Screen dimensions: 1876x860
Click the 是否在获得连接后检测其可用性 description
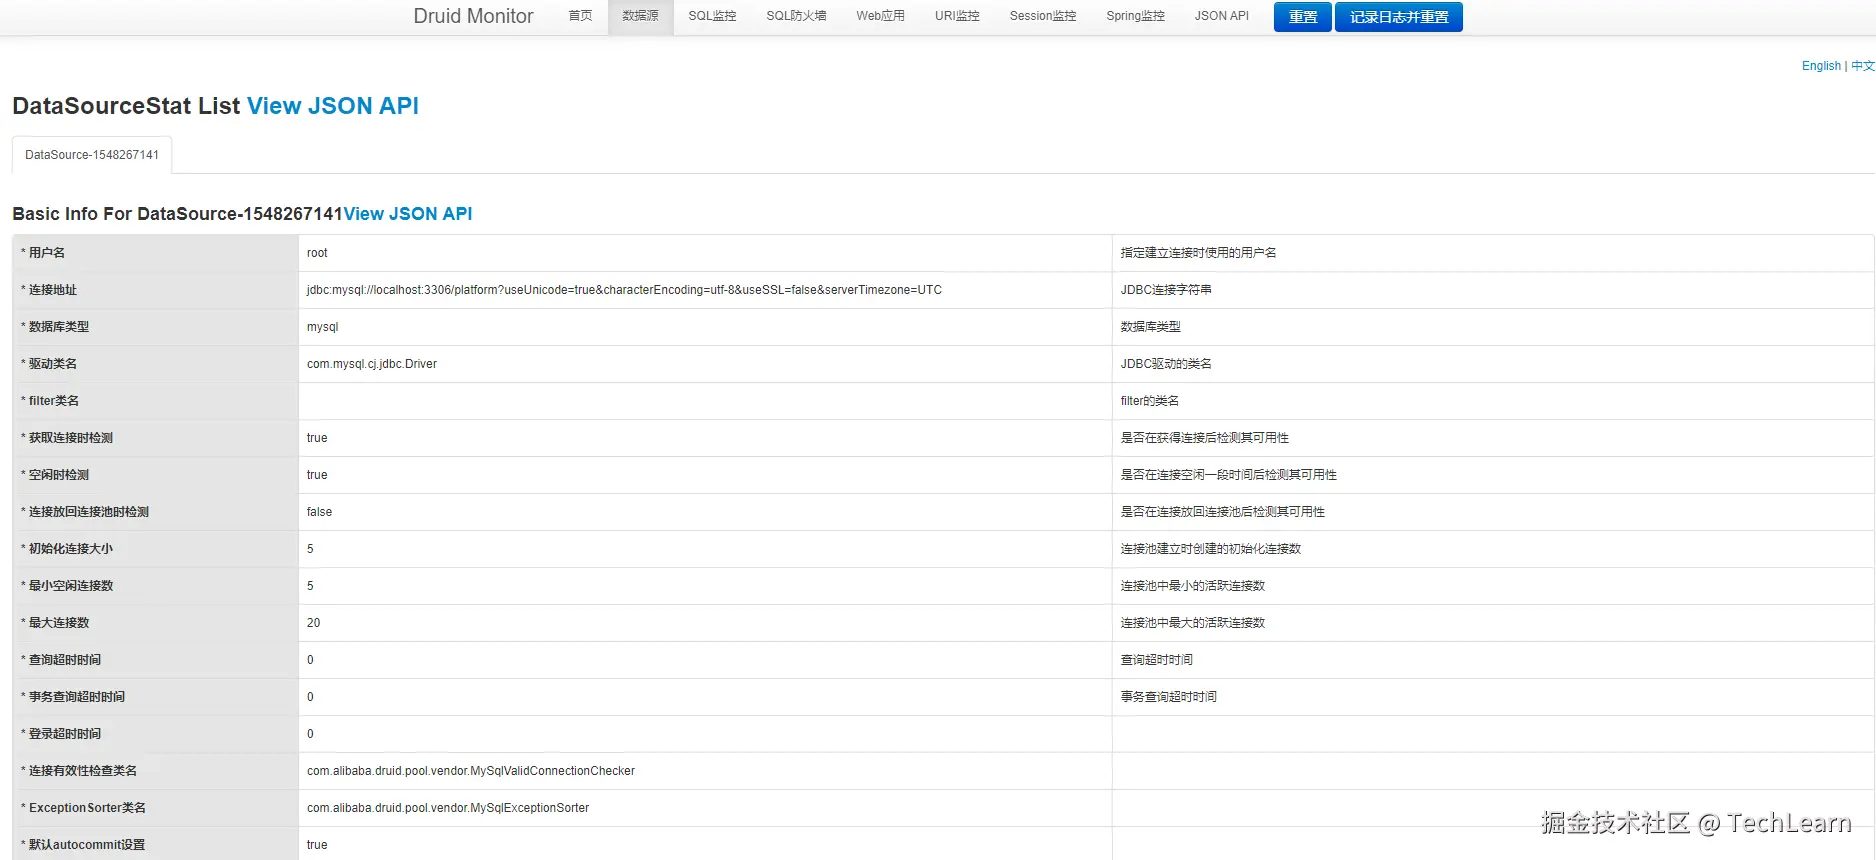pos(1205,438)
